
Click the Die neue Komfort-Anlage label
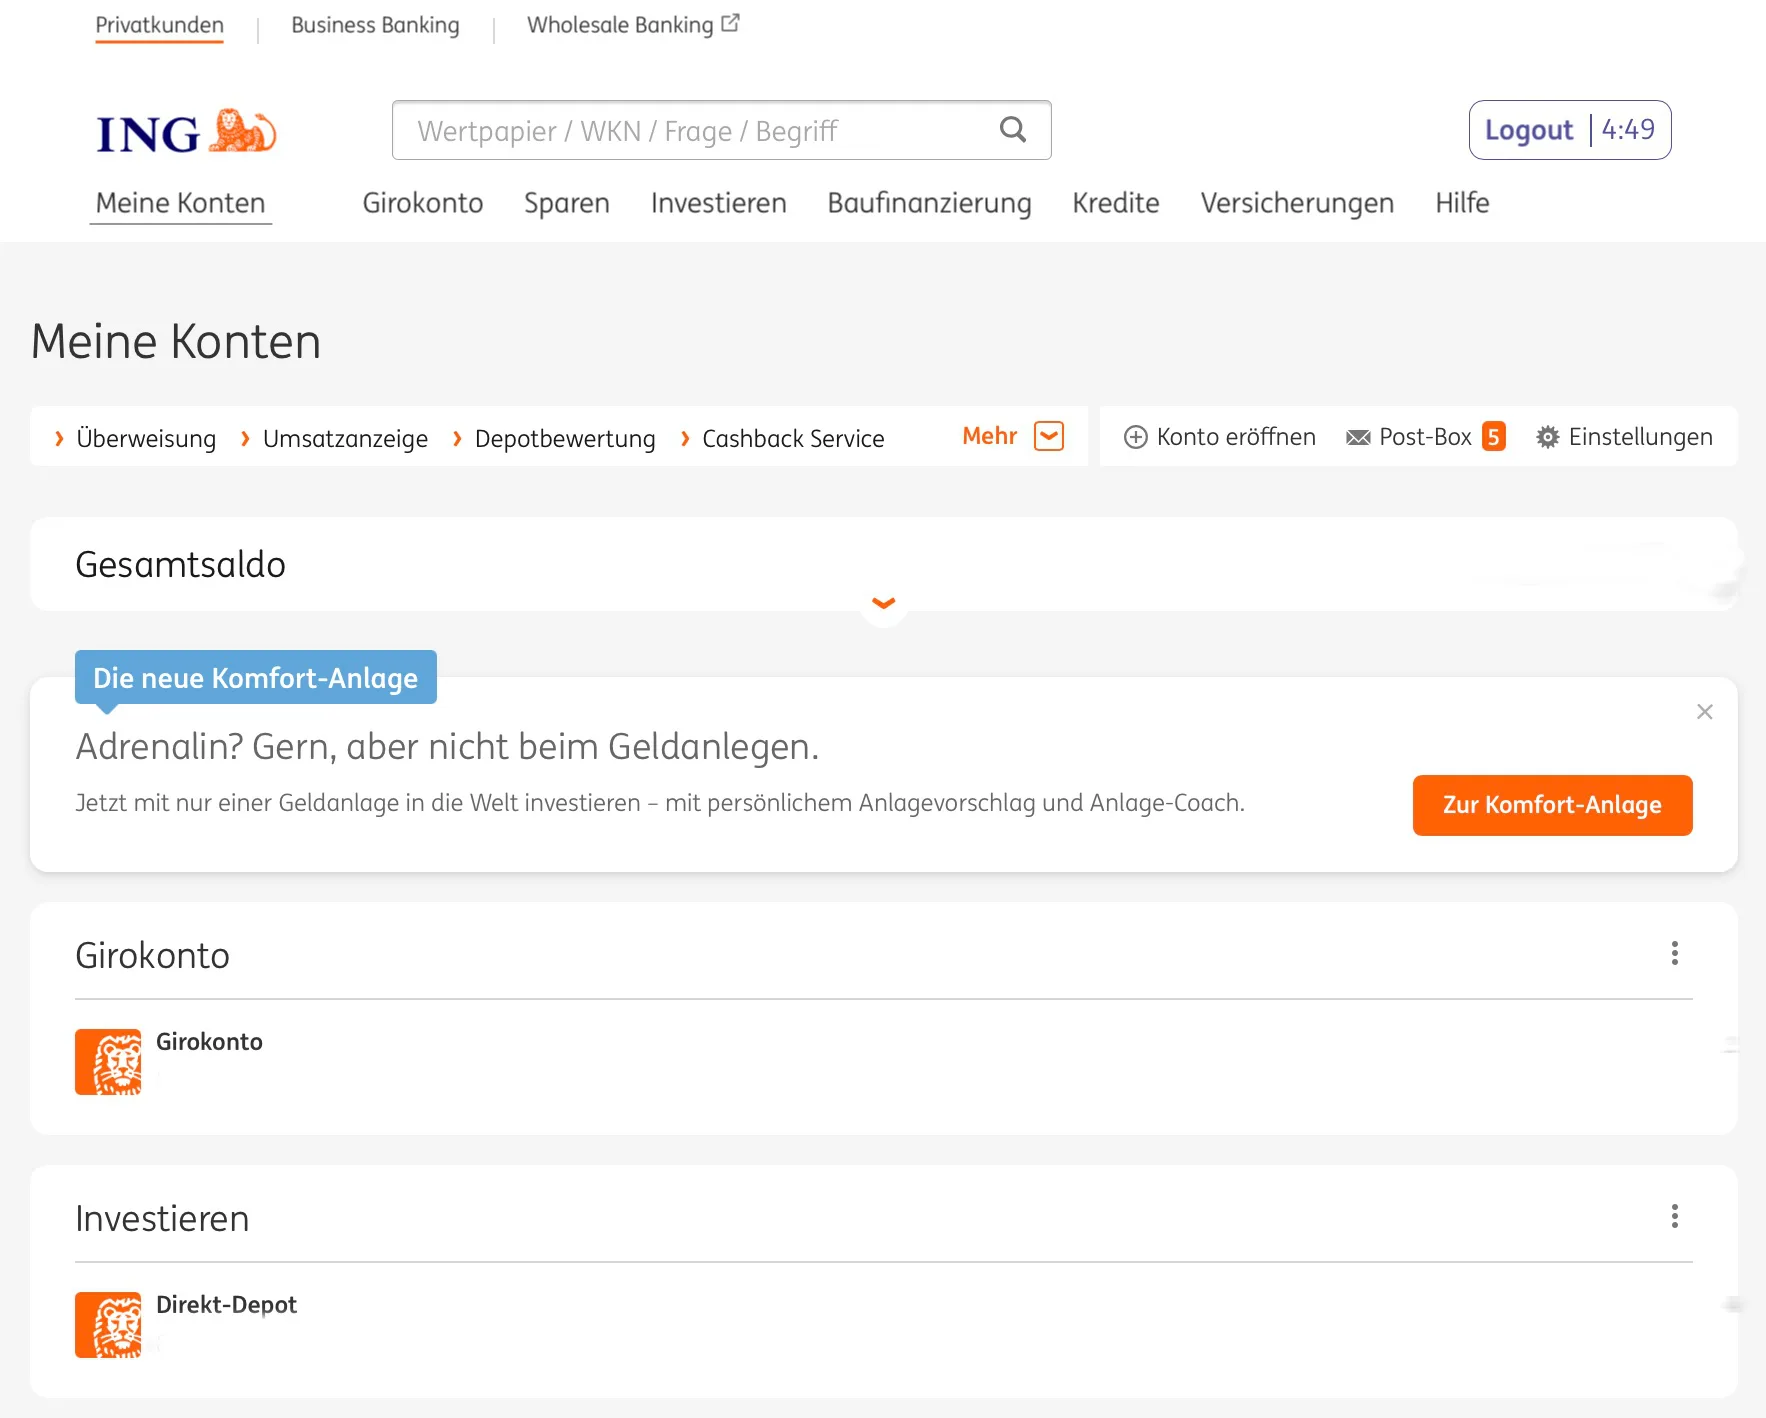click(x=256, y=677)
